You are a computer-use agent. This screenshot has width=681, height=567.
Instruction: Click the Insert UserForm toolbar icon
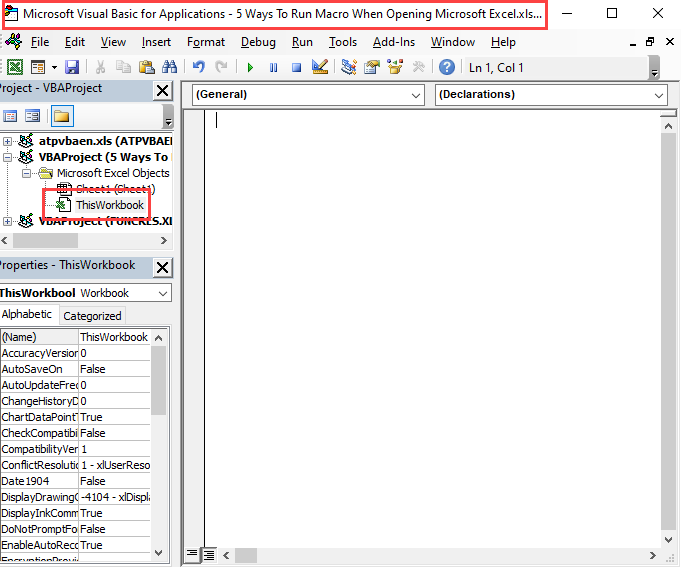click(x=38, y=67)
